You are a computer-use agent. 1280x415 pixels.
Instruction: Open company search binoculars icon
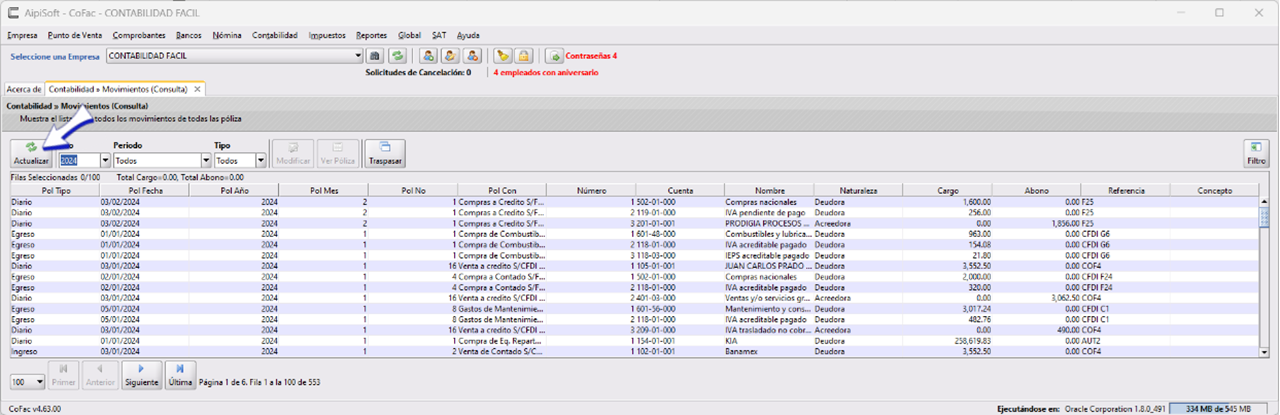pos(376,56)
